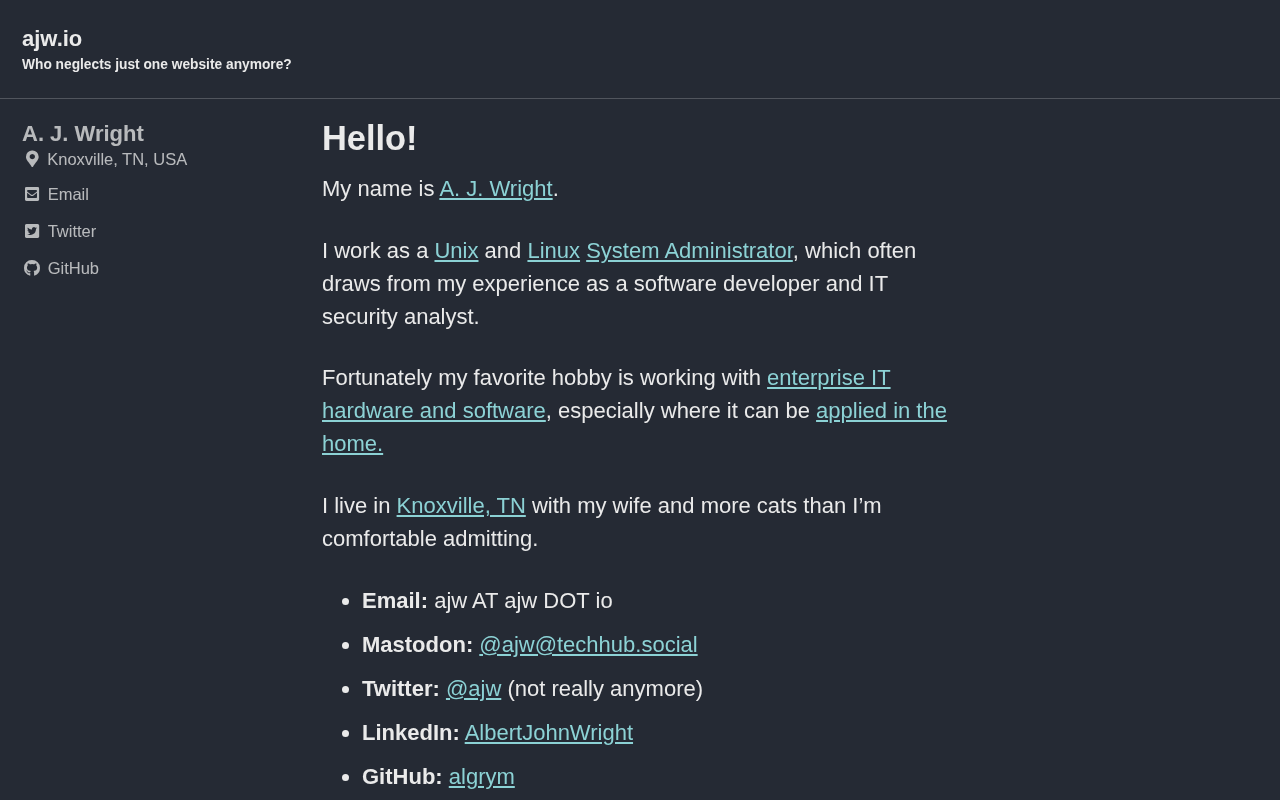Viewport: 1280px width, 800px height.
Task: Open the ajw.io site title
Action: pos(52,38)
